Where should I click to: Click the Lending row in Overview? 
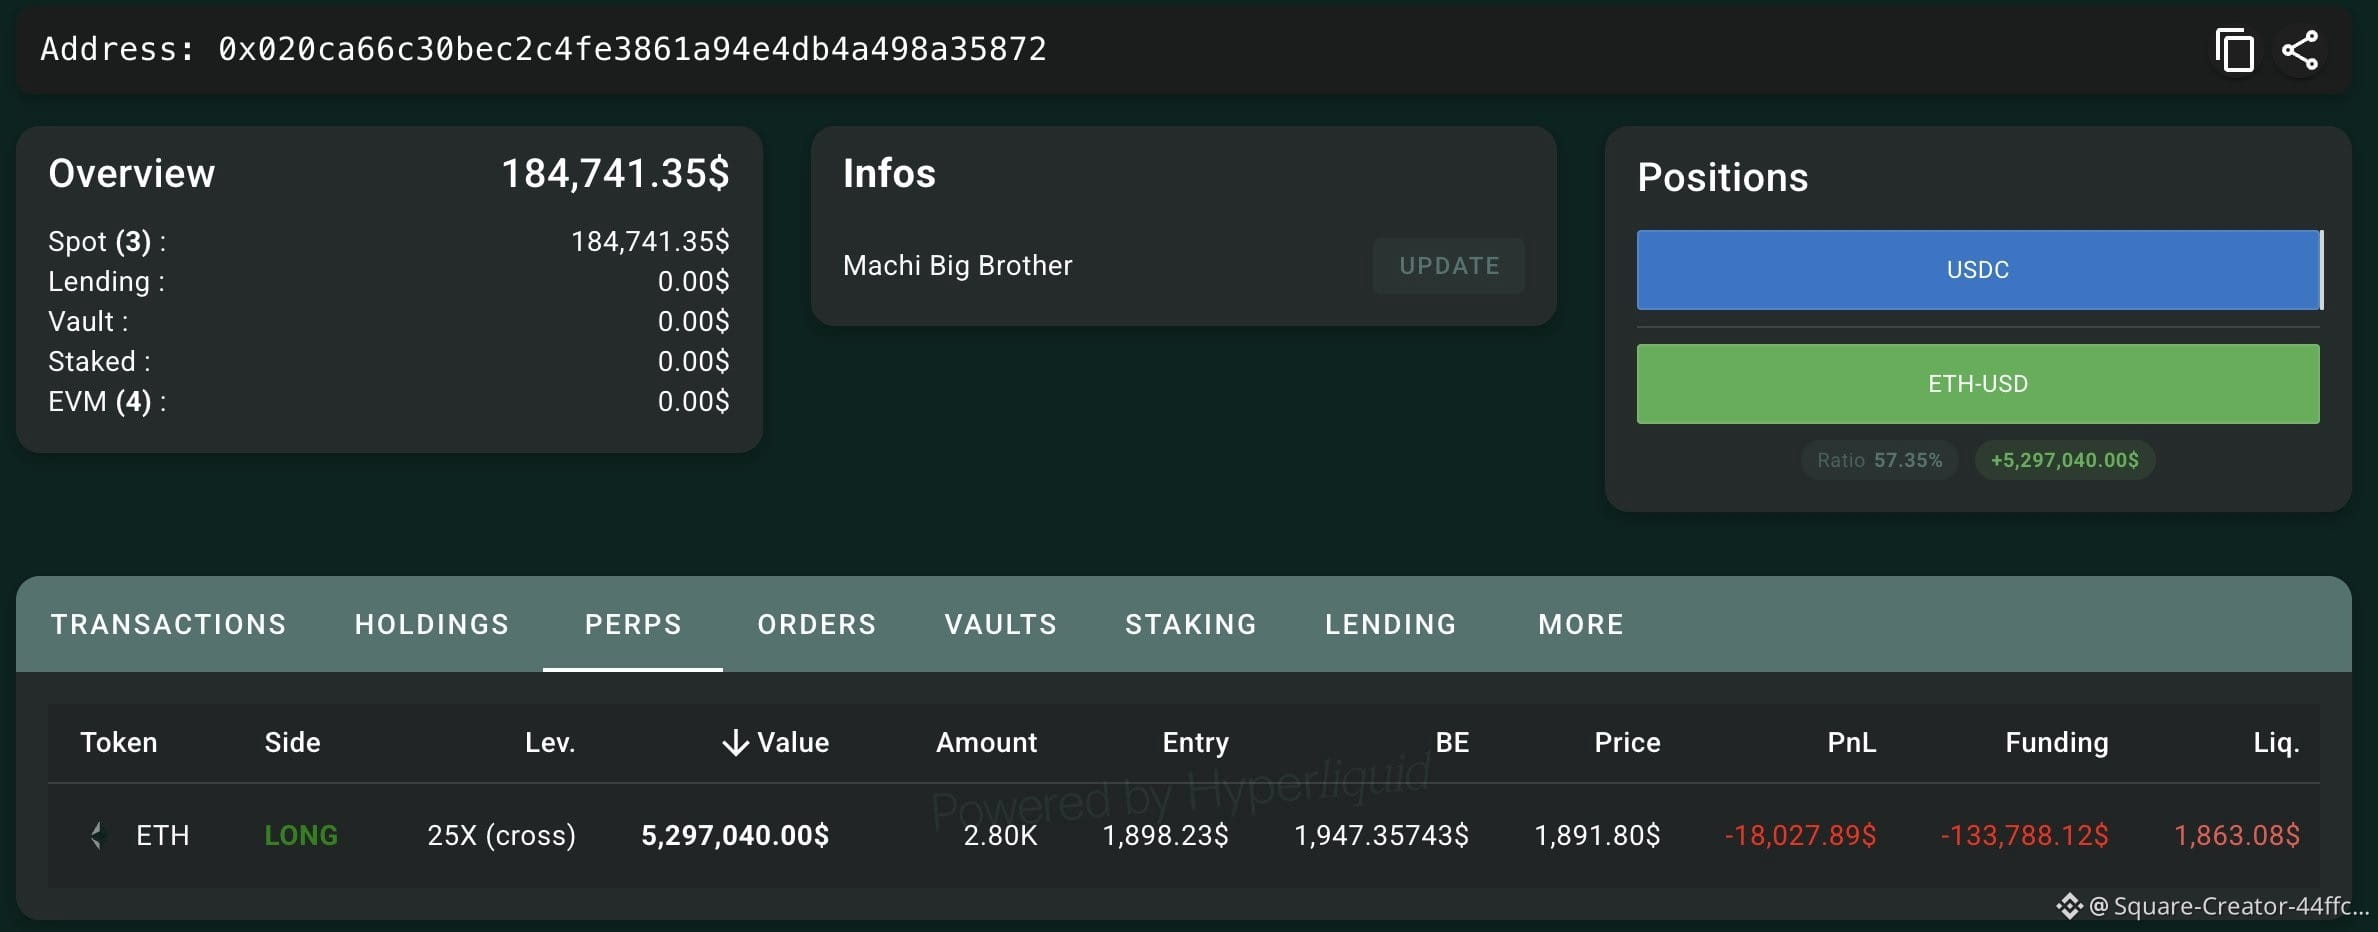[x=389, y=282]
